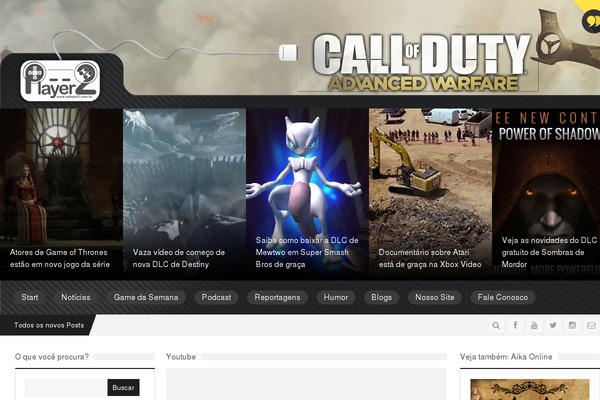The image size is (600, 400).
Task: Open the Destiny DLC leaked video article
Action: (x=184, y=194)
